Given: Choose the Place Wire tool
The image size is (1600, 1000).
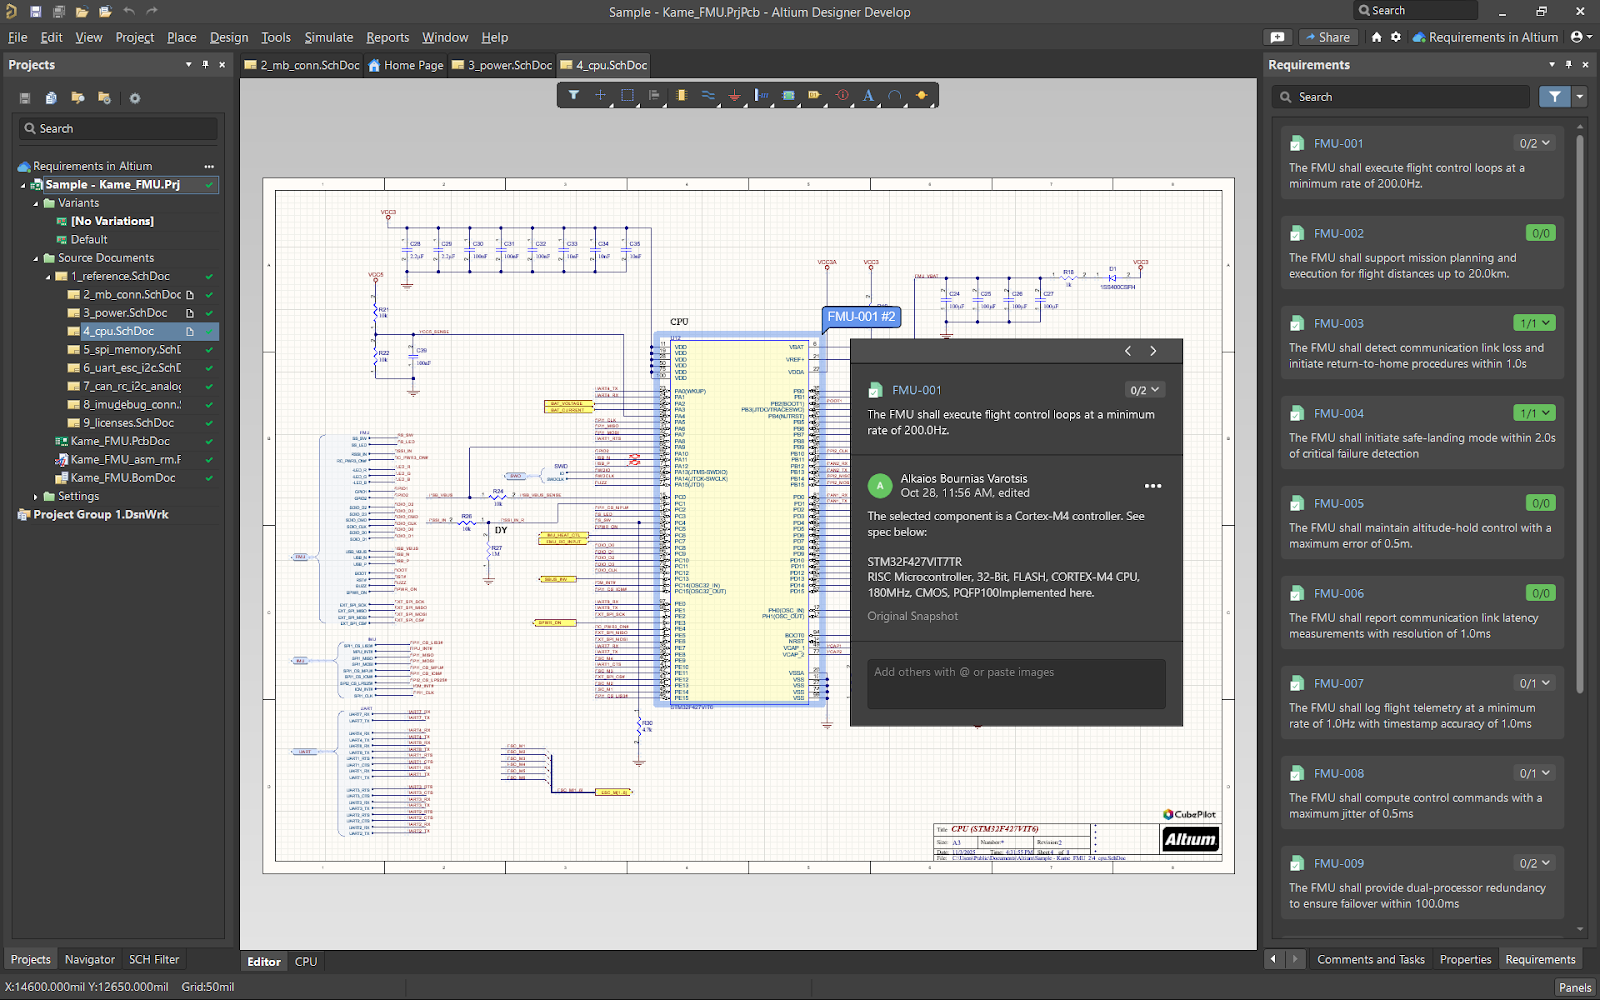Looking at the screenshot, I should (x=708, y=96).
